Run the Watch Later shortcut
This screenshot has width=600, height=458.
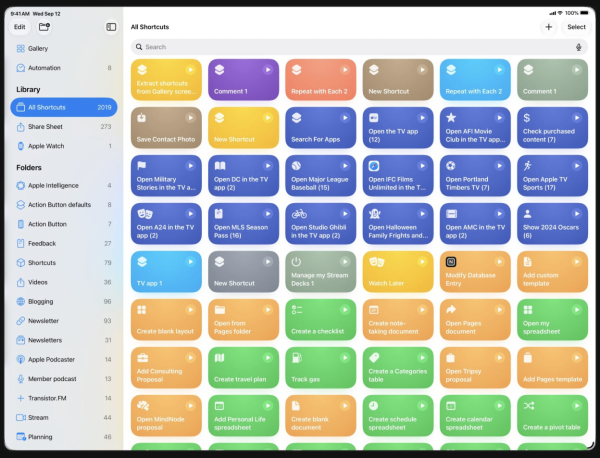coord(422,262)
